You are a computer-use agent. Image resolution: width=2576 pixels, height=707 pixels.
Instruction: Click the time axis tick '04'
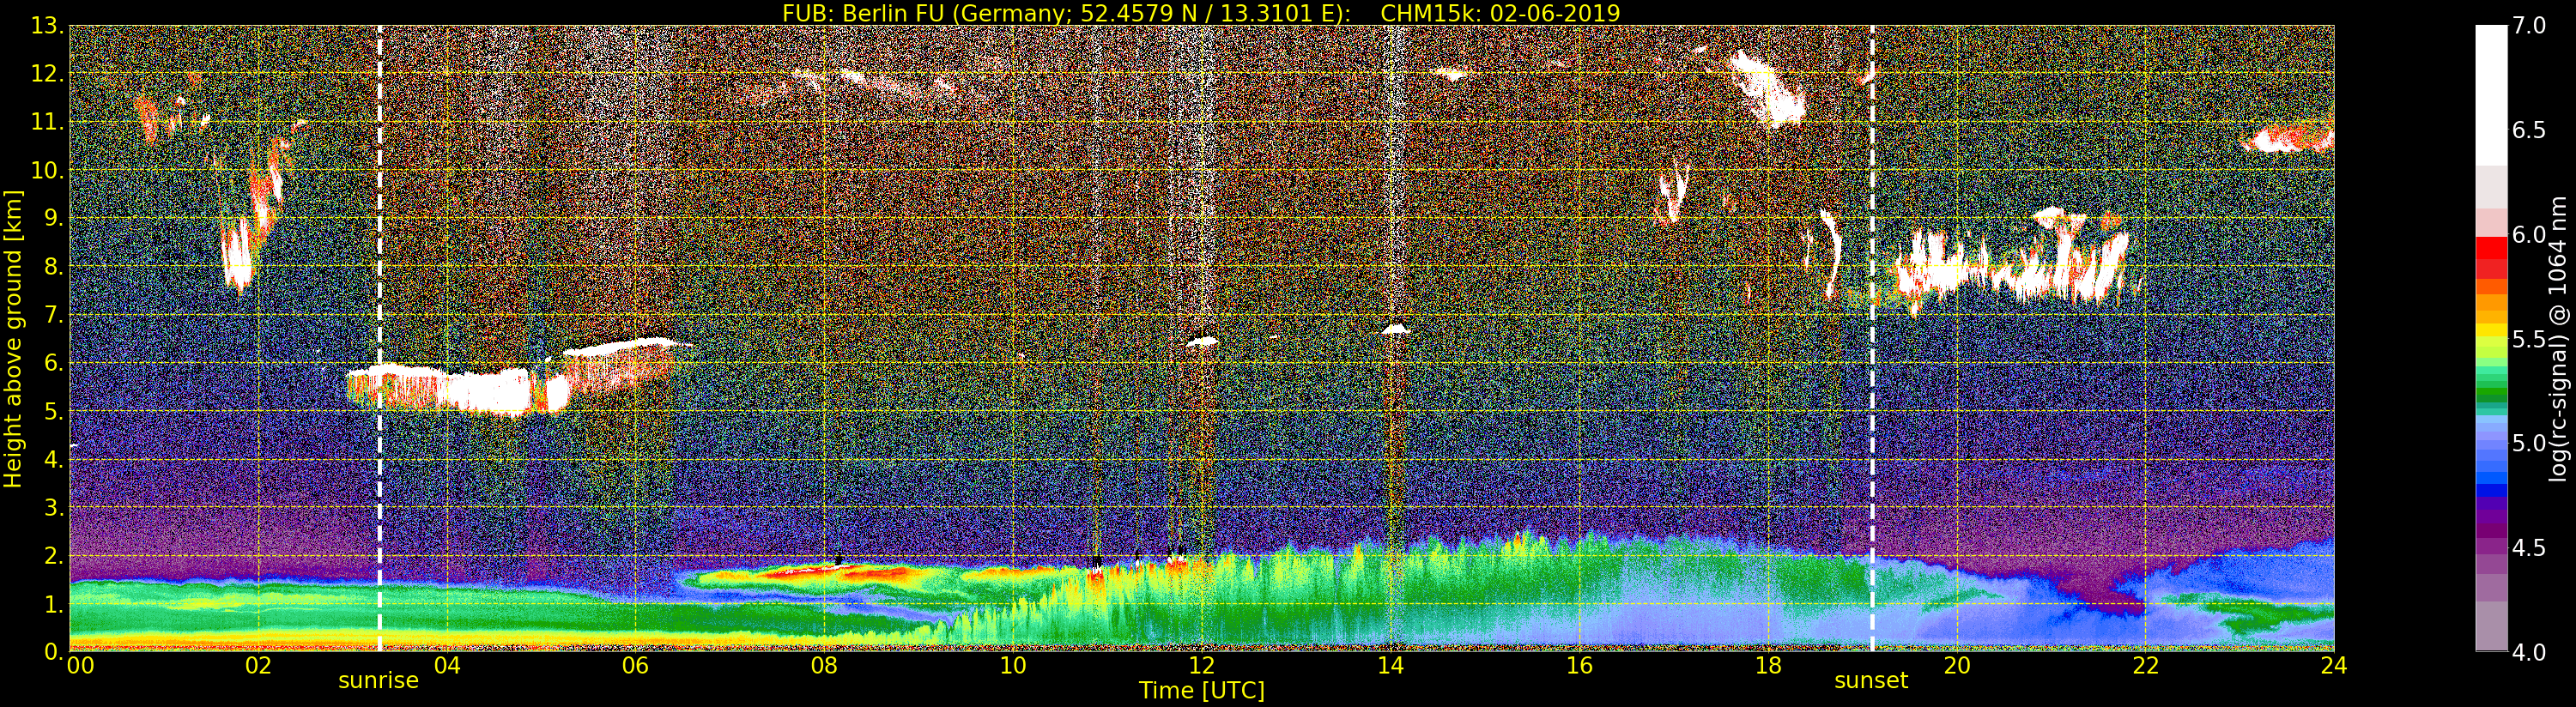(x=446, y=665)
